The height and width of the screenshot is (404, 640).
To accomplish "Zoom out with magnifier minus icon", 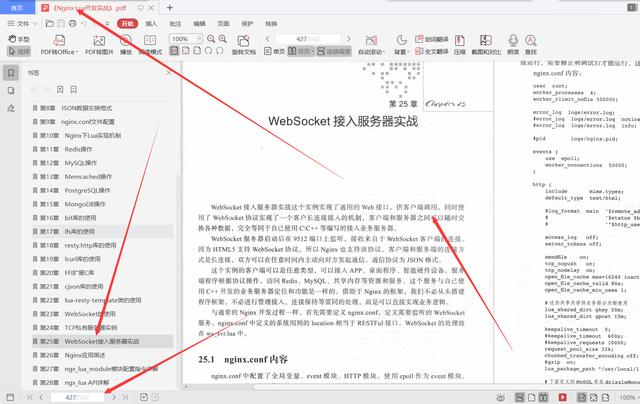I will tap(211, 39).
